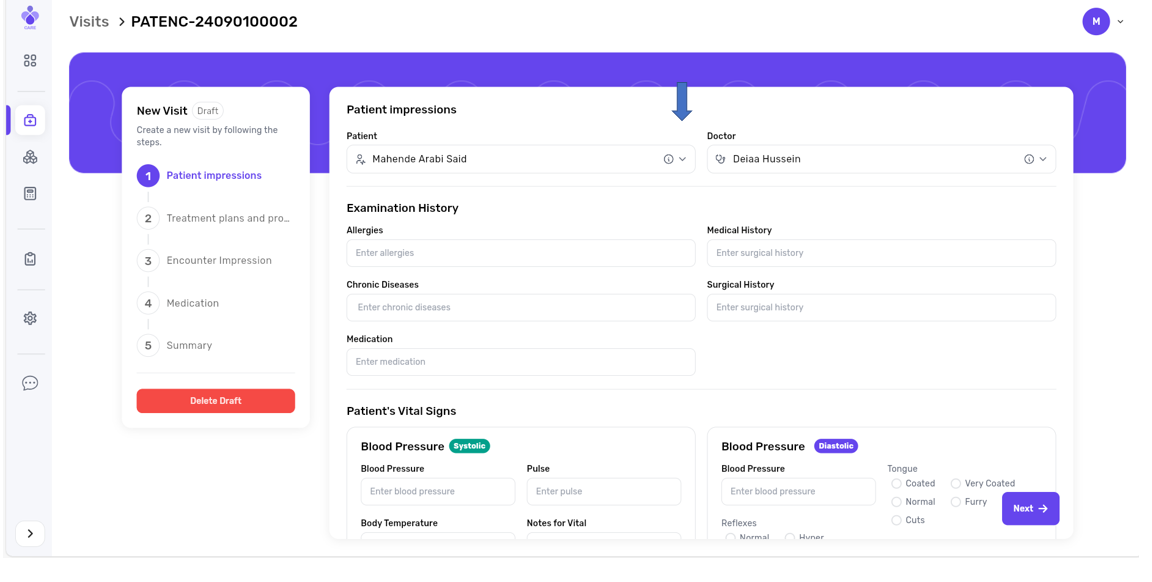The image size is (1152, 582).
Task: Select the Coated tongue radio option
Action: coord(896,484)
